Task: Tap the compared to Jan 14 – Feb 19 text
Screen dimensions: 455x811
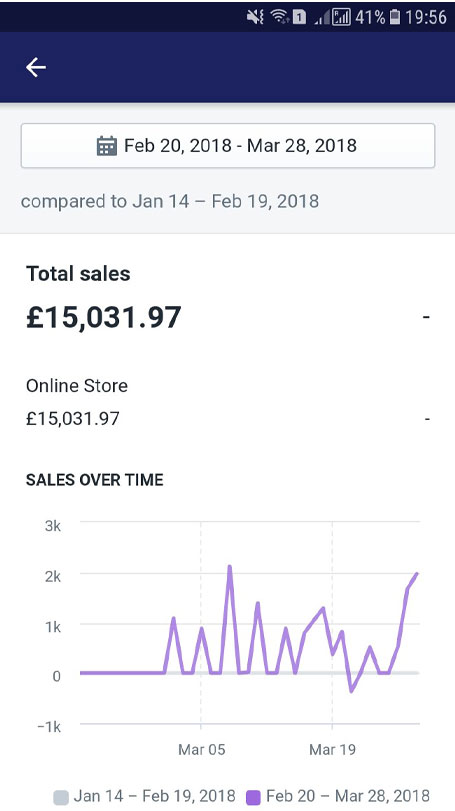Action: click(170, 201)
